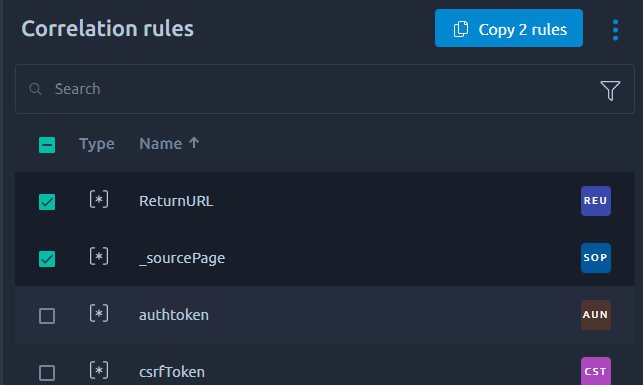Click the type icon beside _sourcePage
This screenshot has height=385, width=643.
(99, 257)
